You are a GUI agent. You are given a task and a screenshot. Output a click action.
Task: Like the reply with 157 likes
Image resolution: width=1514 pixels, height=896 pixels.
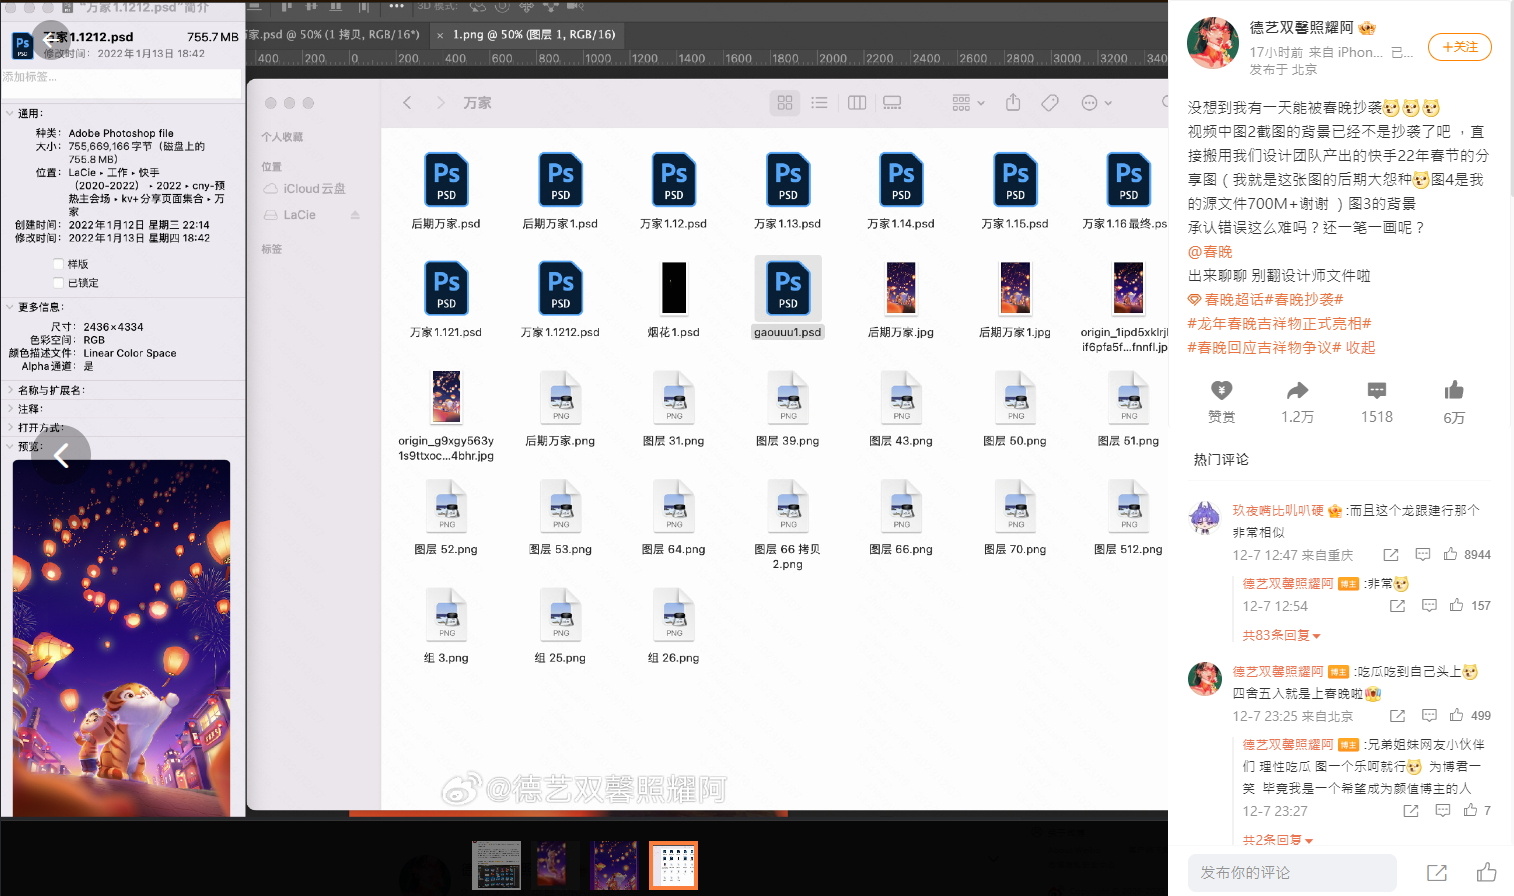1456,605
